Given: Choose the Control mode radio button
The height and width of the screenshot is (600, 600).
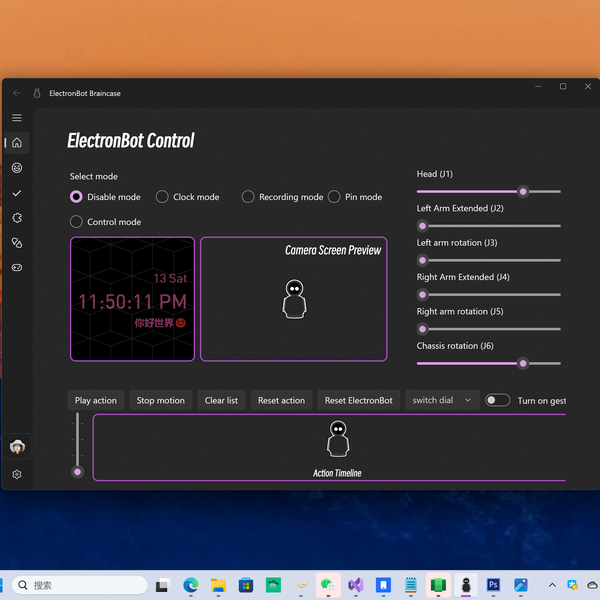Looking at the screenshot, I should click(76, 222).
